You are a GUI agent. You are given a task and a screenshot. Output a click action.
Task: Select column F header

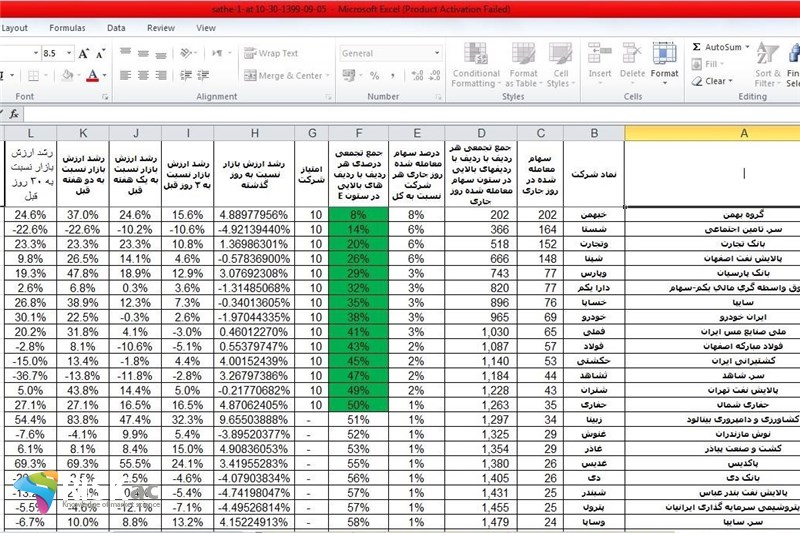[359, 133]
